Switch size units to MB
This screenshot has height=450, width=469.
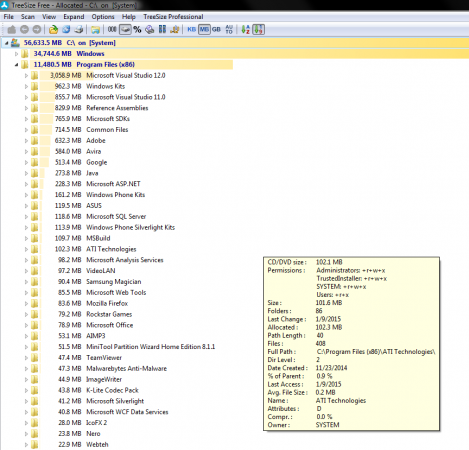[204, 30]
